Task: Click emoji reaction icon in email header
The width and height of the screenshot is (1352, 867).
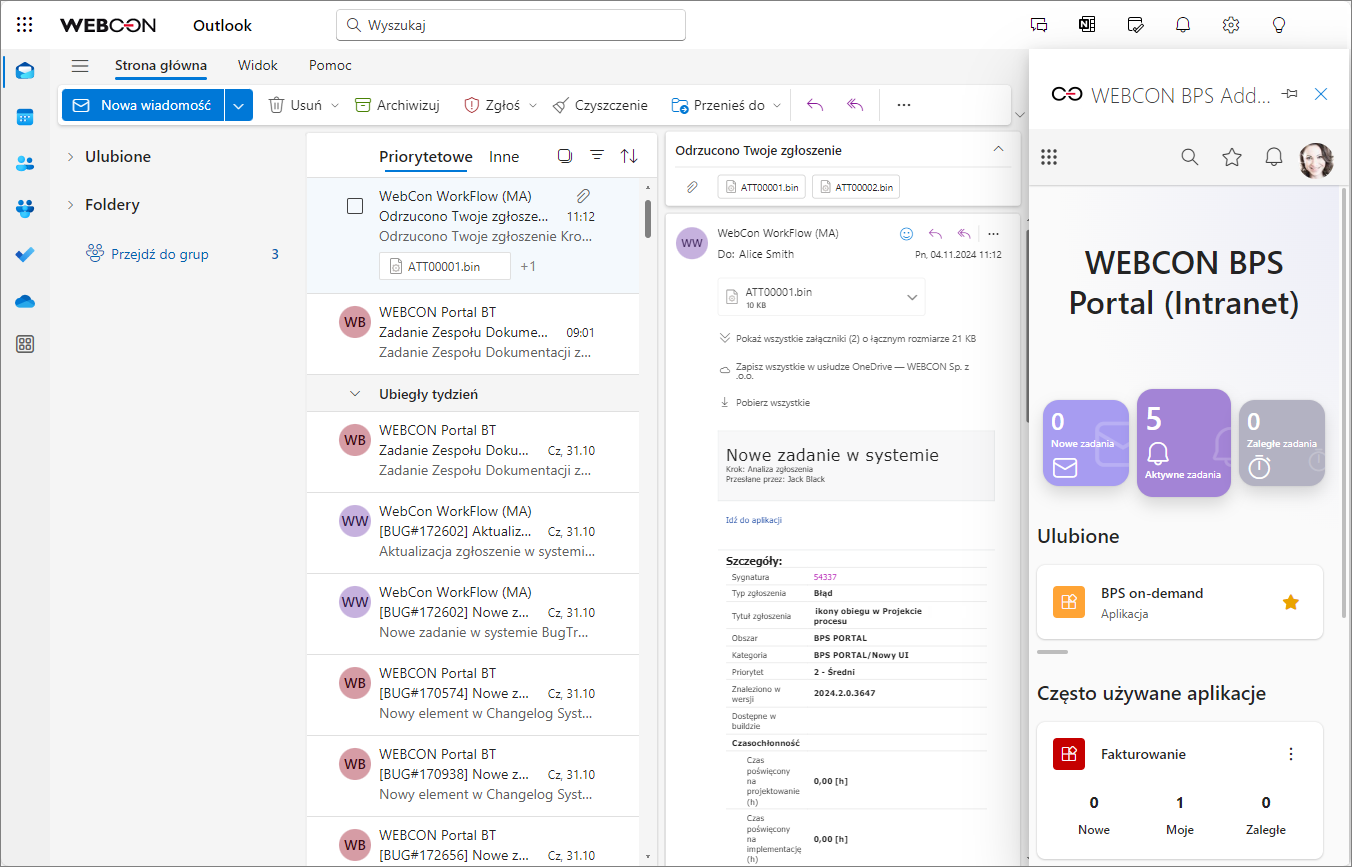Action: pos(907,233)
